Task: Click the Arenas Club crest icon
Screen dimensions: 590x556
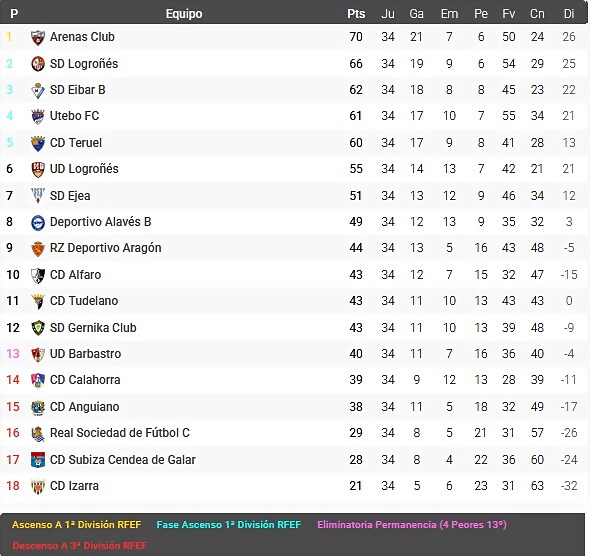Action: coord(38,38)
